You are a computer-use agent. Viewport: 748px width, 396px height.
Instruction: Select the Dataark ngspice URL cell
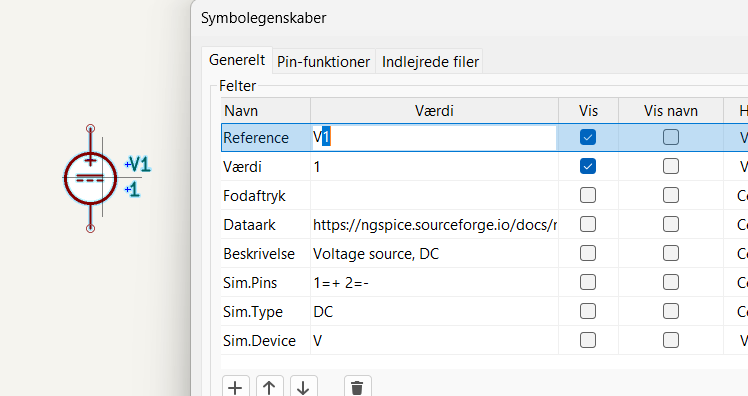434,224
